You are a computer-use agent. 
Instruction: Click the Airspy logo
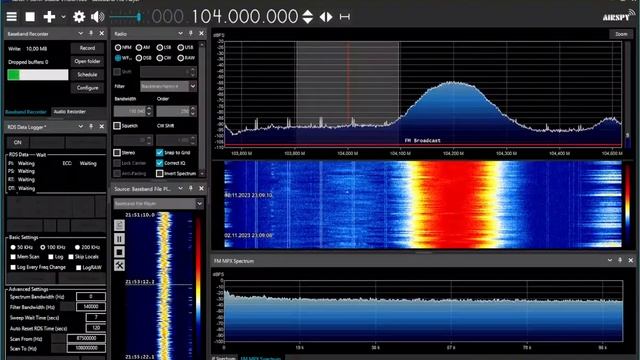tap(618, 16)
